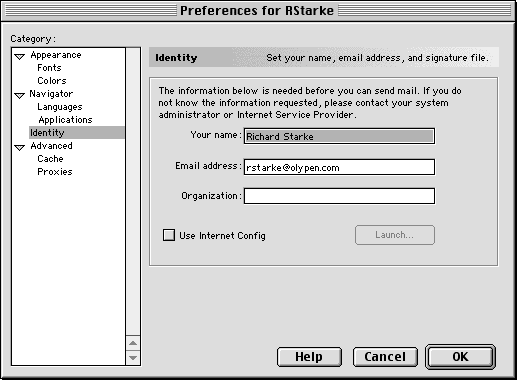This screenshot has width=517, height=380.
Task: Select the Identity category row
Action: point(77,133)
